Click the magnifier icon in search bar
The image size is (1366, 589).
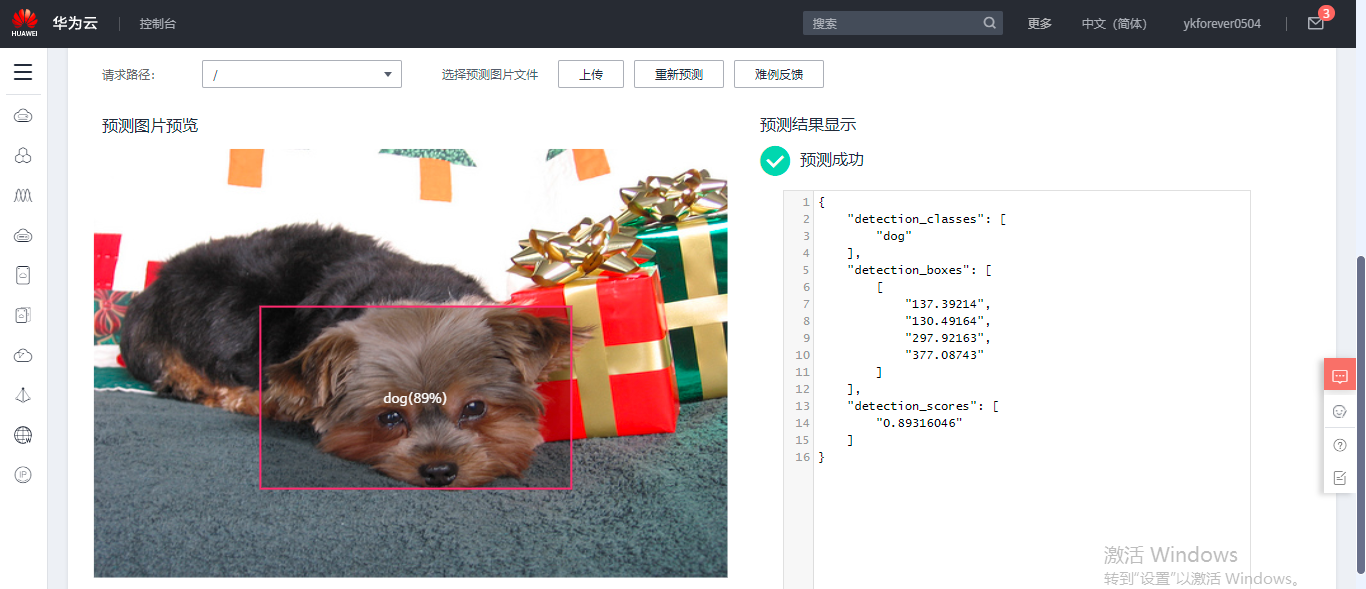pos(989,22)
